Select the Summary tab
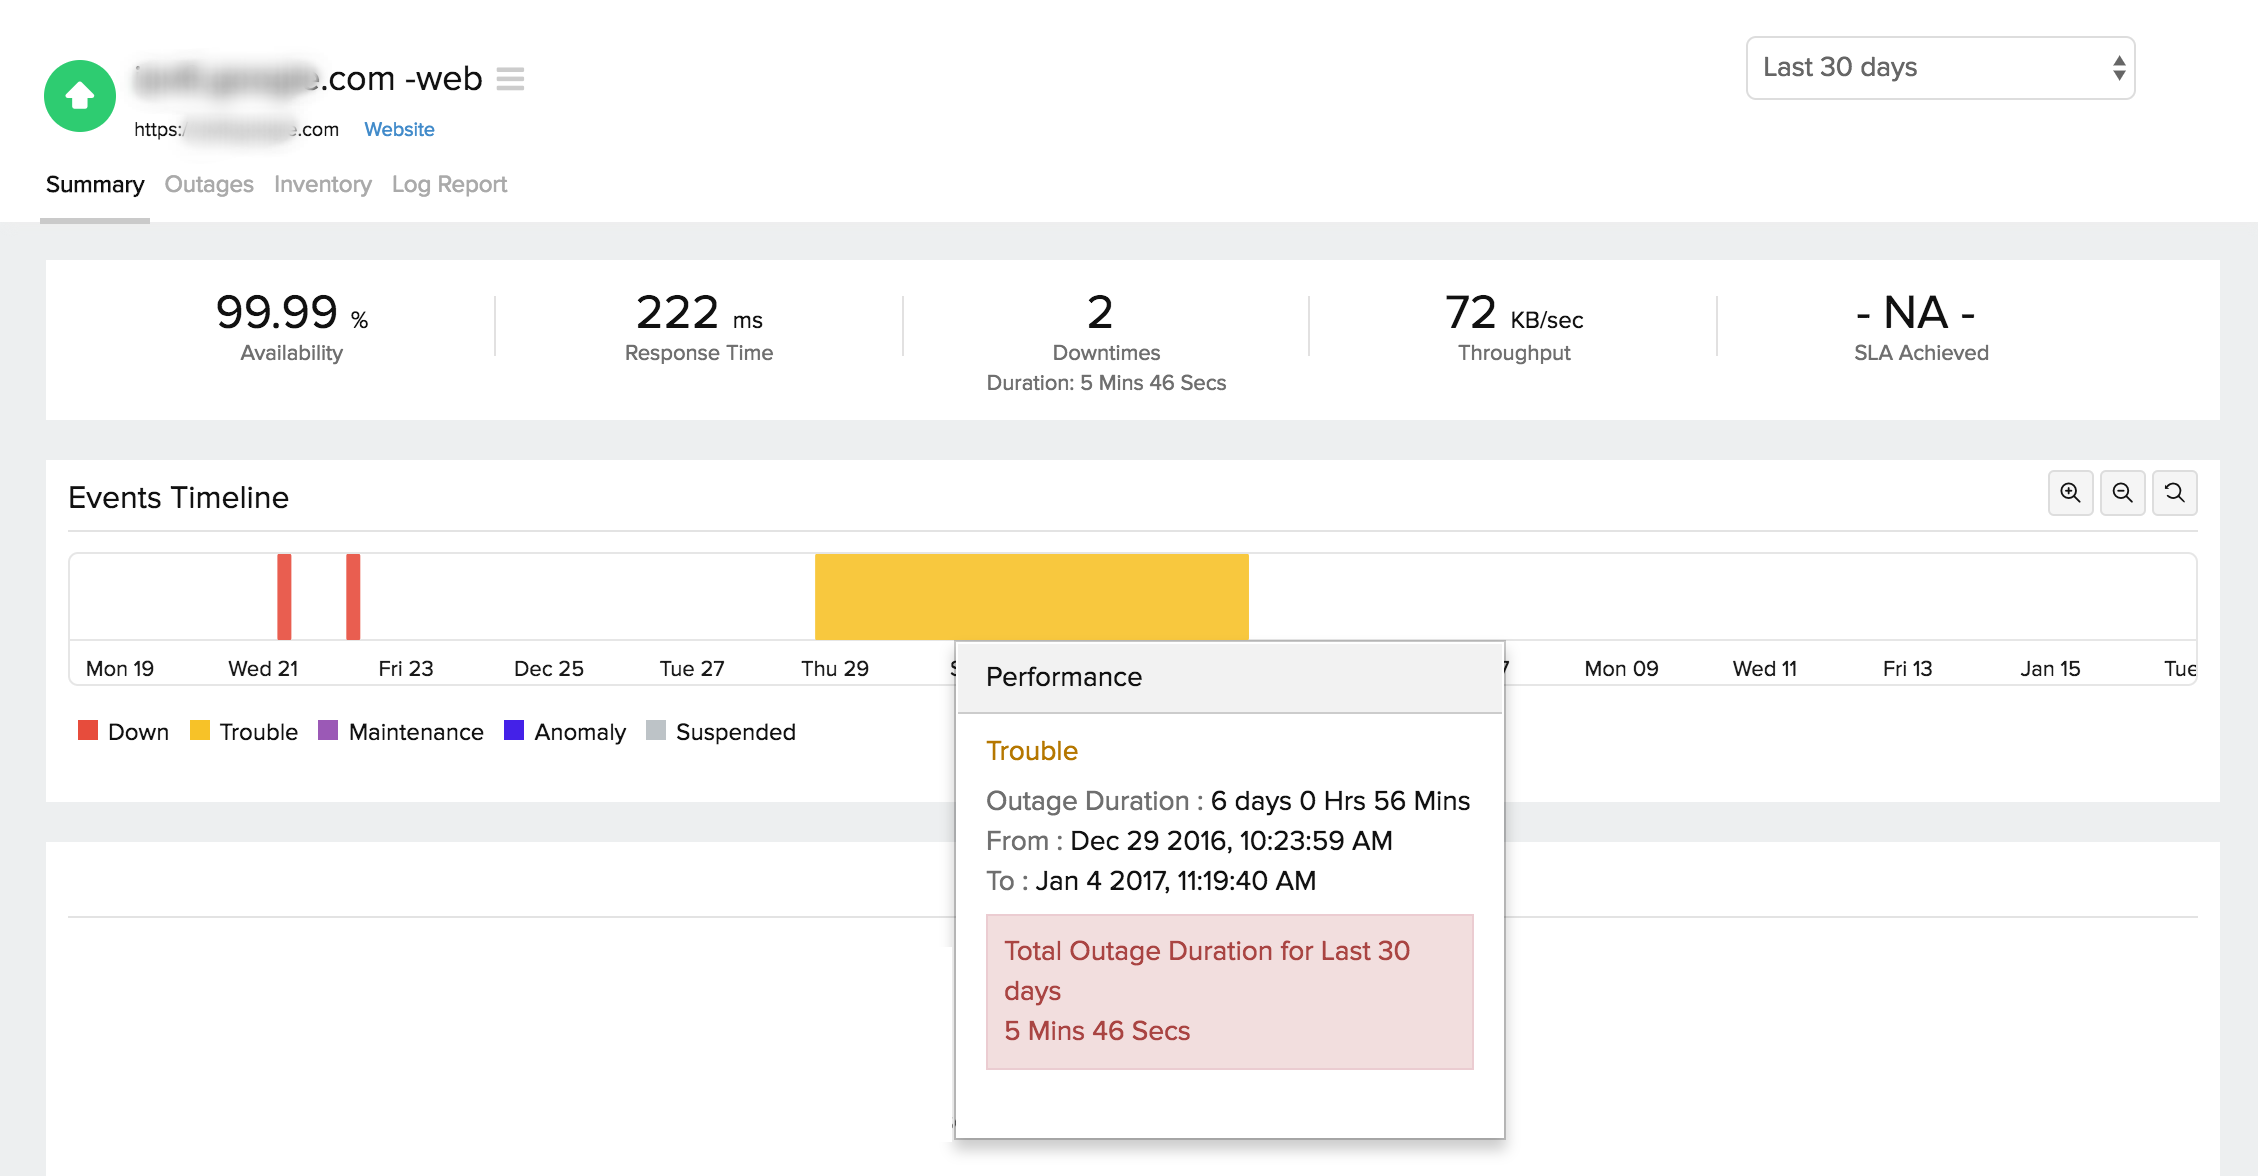The image size is (2258, 1176). [95, 184]
